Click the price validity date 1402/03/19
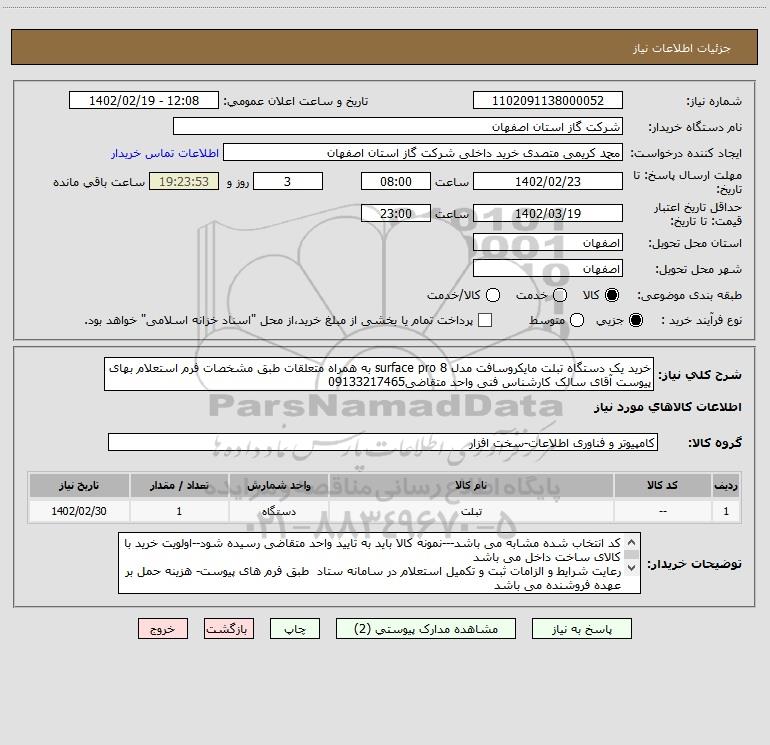 (548, 213)
